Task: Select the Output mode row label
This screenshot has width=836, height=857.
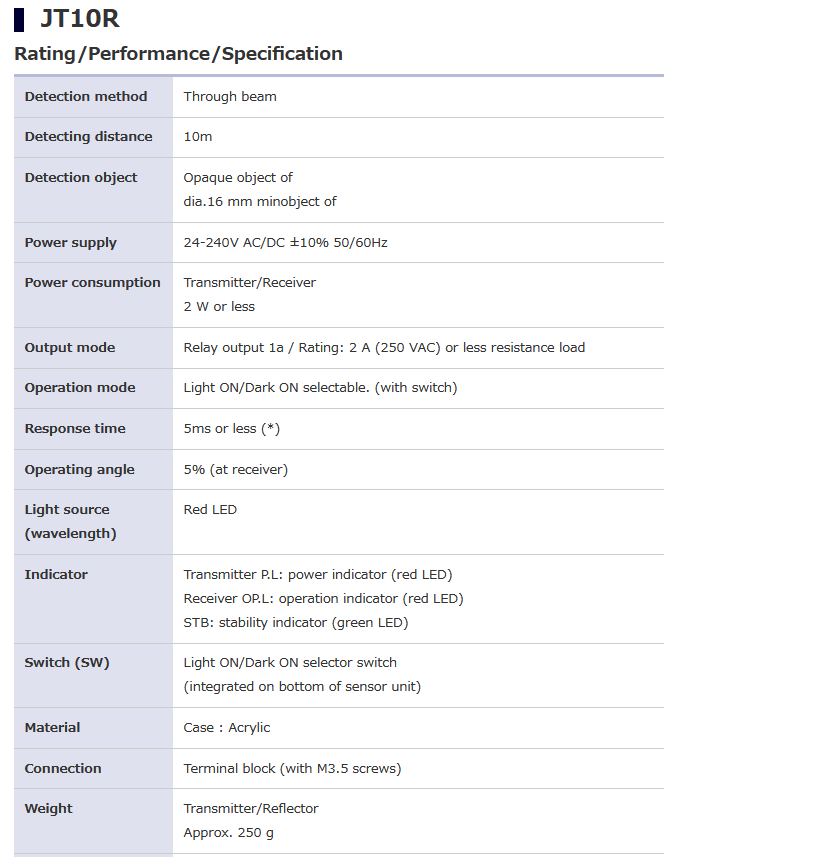Action: point(70,348)
